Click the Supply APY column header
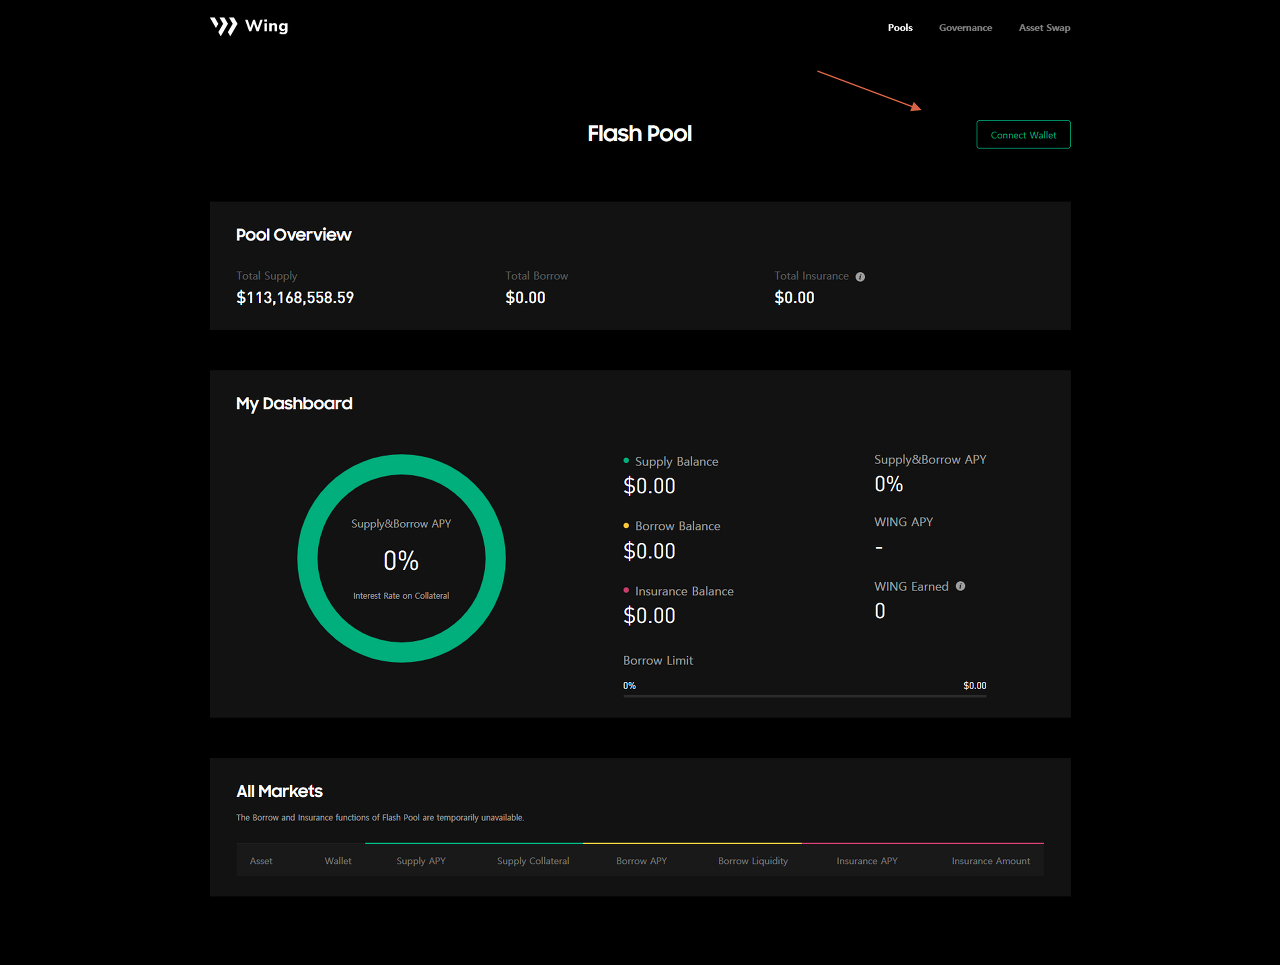Image resolution: width=1280 pixels, height=965 pixels. click(x=421, y=861)
